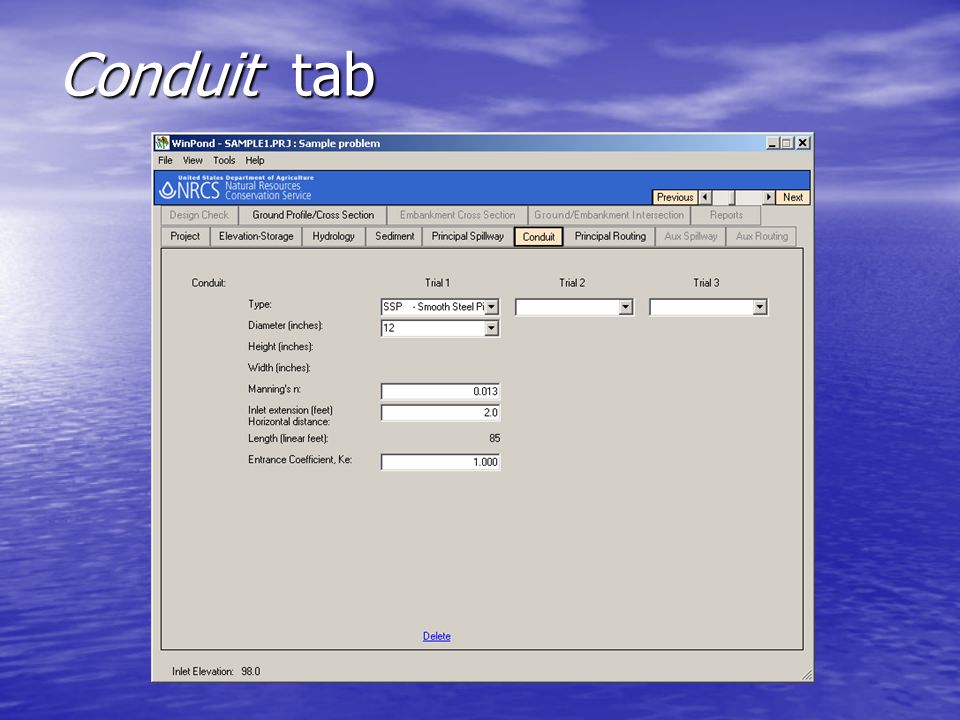
Task: Go to the Elevation-Storage tab
Action: coord(256,236)
